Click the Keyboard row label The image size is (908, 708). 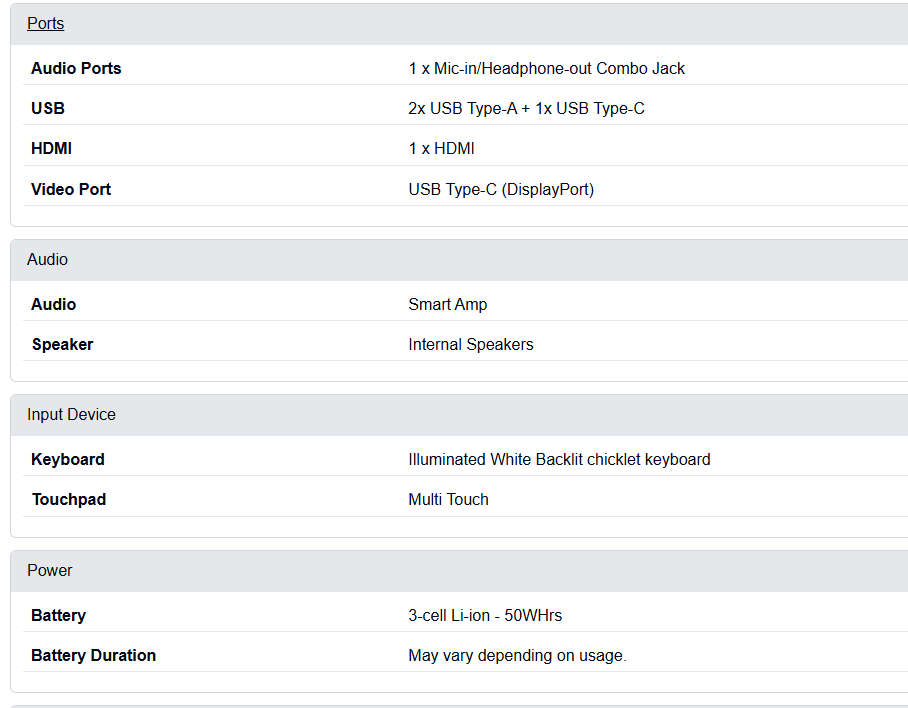click(67, 459)
